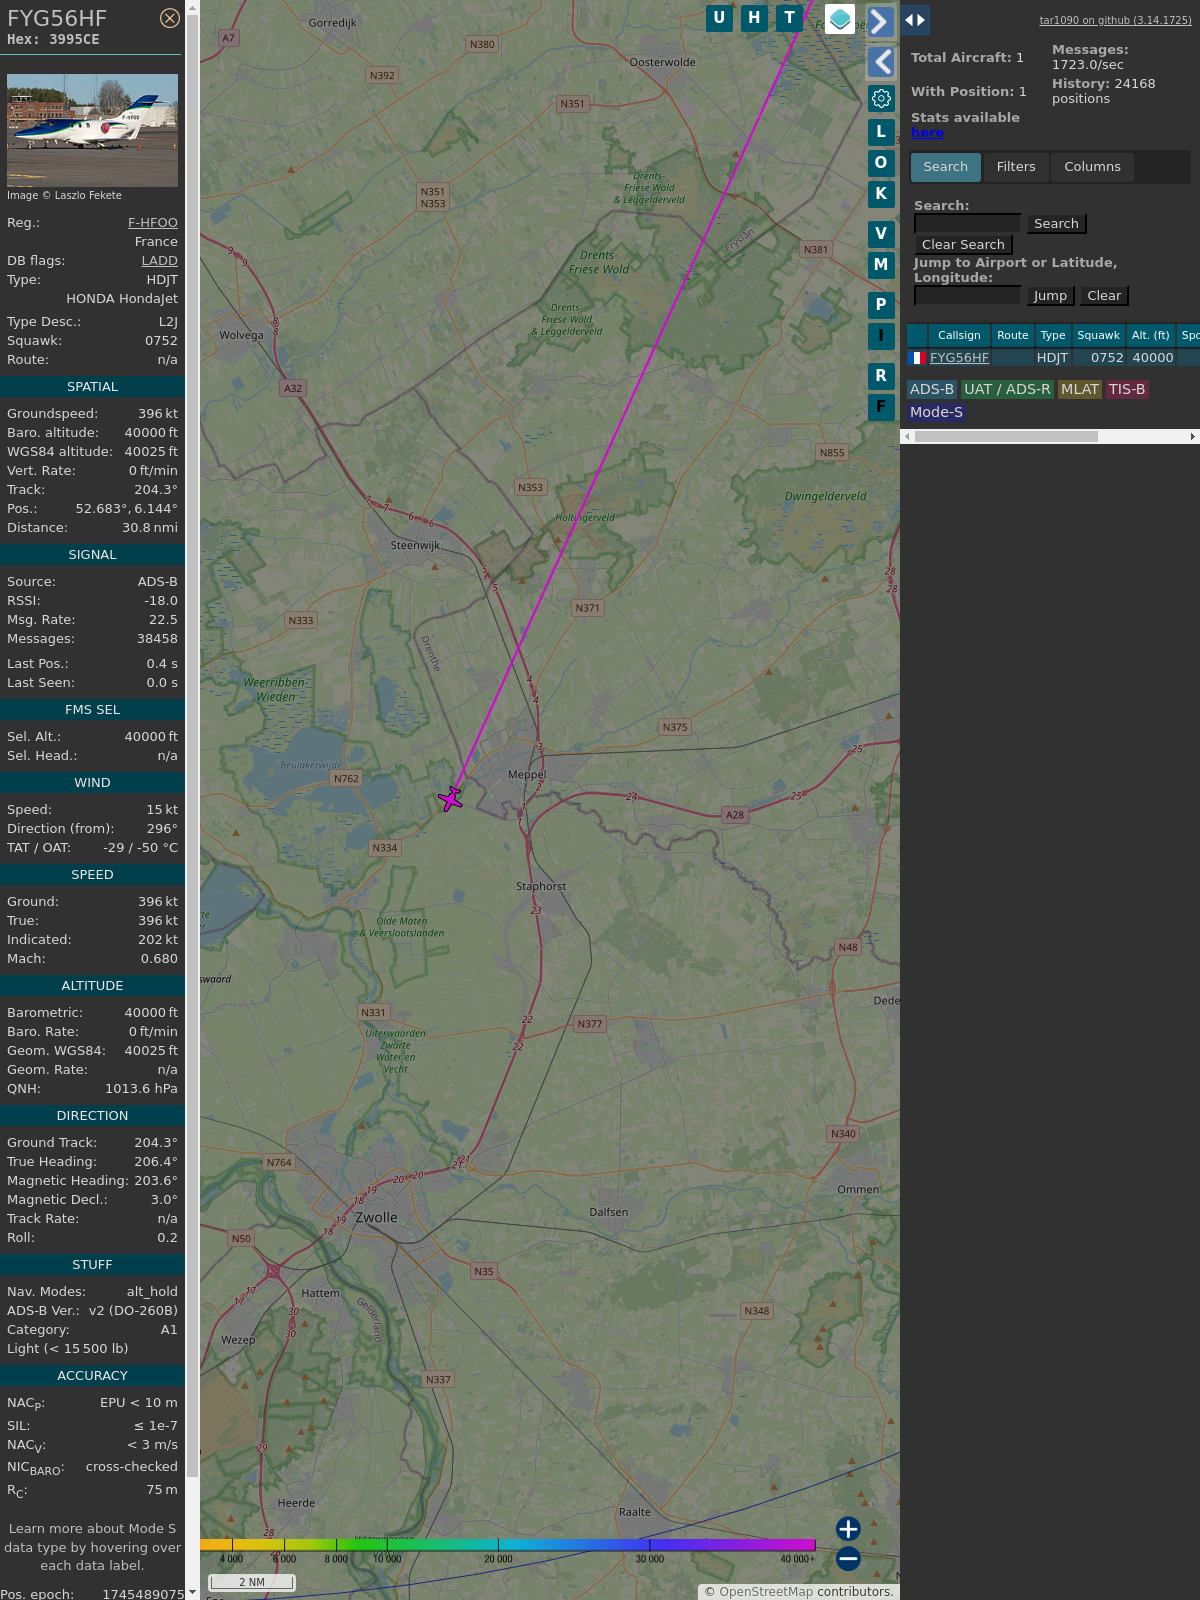The image size is (1200, 1600).
Task: Click the SPATIAL section header
Action: coord(92,387)
